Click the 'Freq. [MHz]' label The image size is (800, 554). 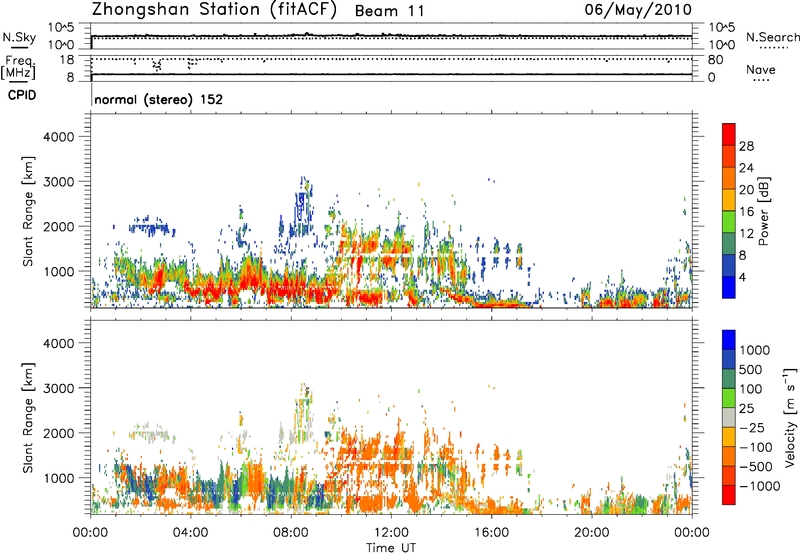coord(18,67)
